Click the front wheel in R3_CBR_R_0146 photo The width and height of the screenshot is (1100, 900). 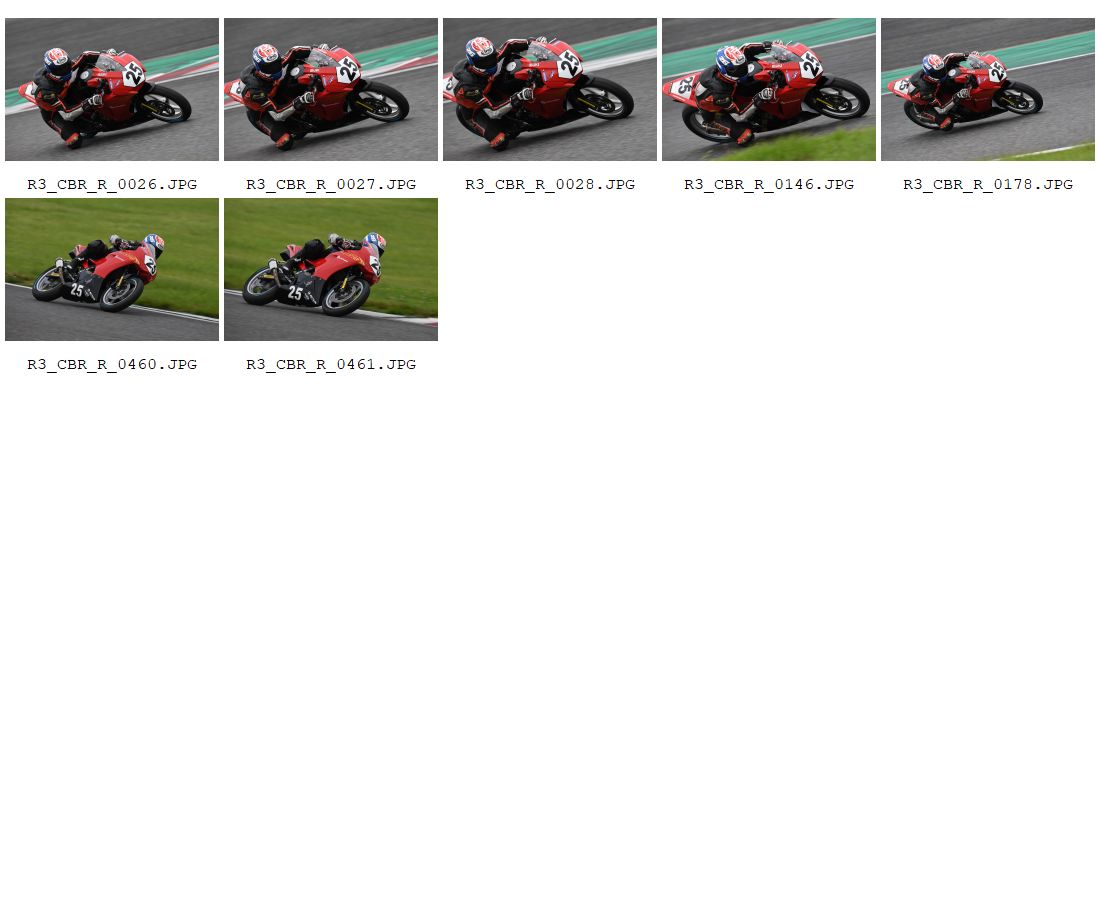click(x=838, y=98)
